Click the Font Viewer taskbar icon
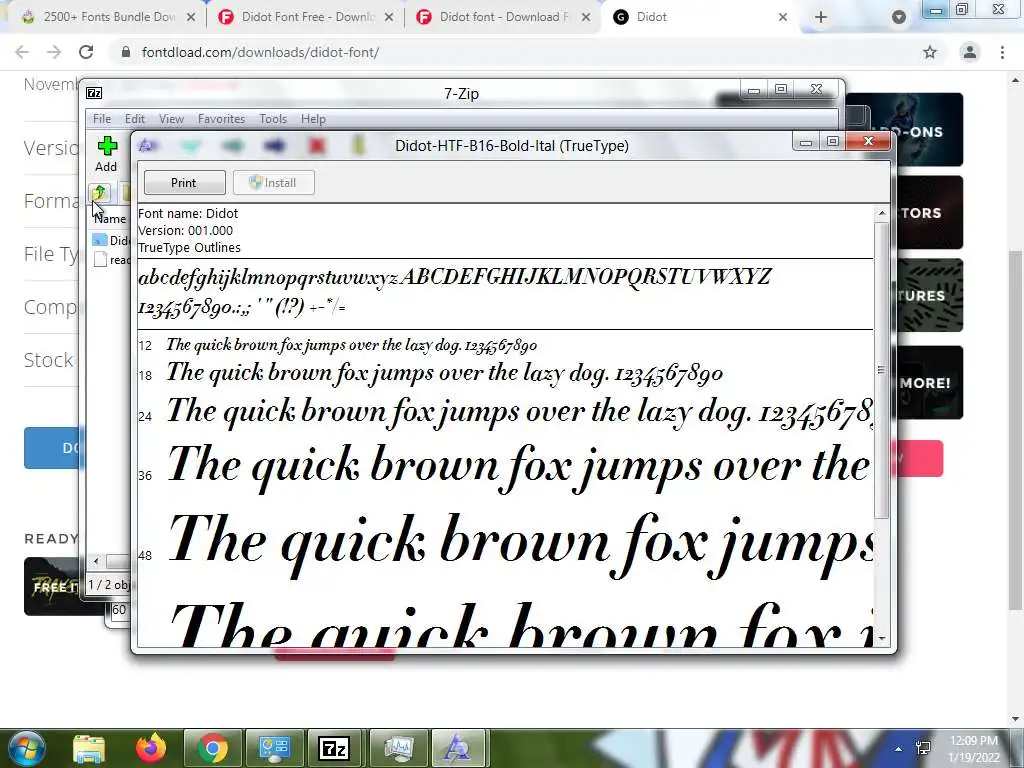This screenshot has height=768, width=1024. [x=458, y=748]
